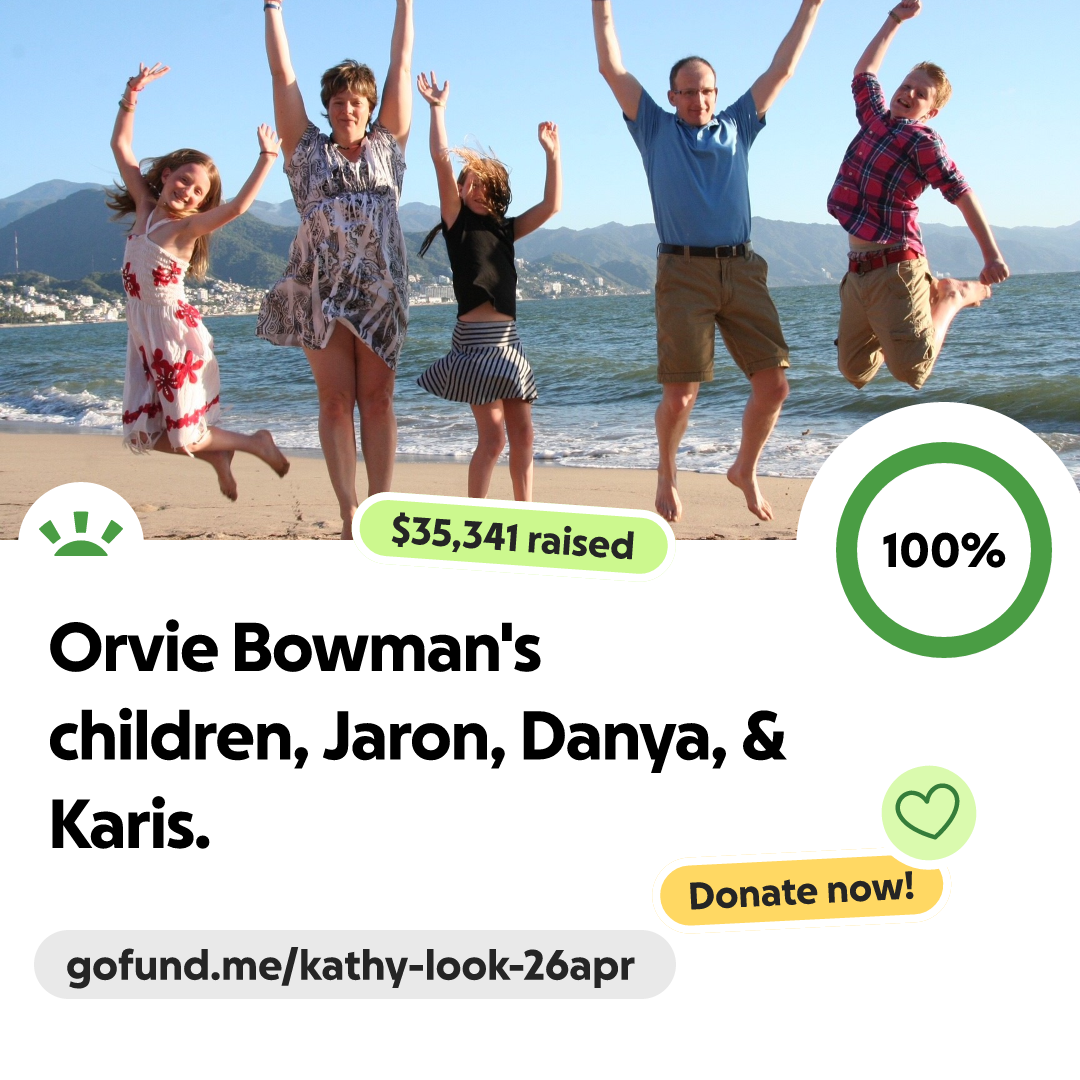Select the children, Jaron, Danya, & line
Screen dimensions: 1080x1080
coord(417,738)
